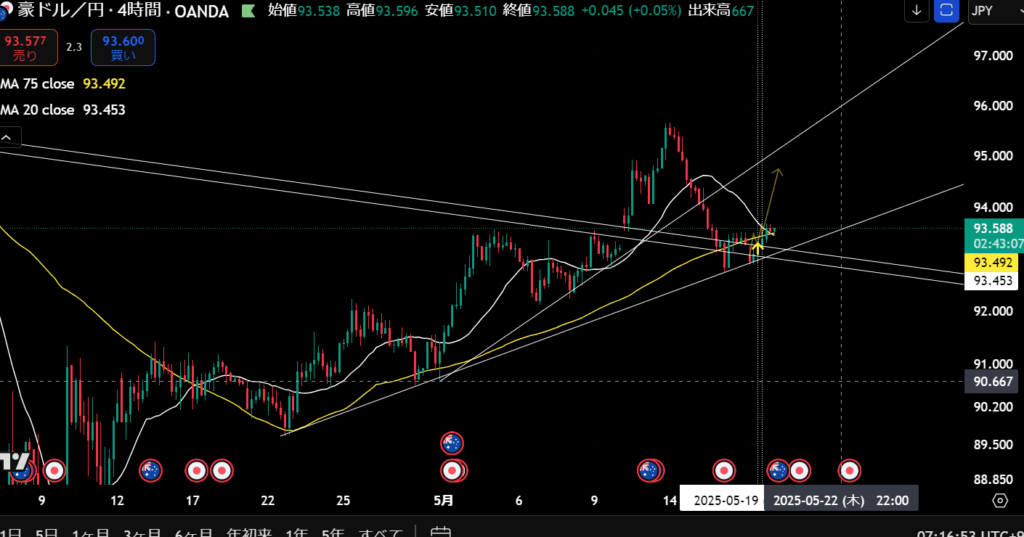Click the 高値 93.596 high value

[382, 11]
